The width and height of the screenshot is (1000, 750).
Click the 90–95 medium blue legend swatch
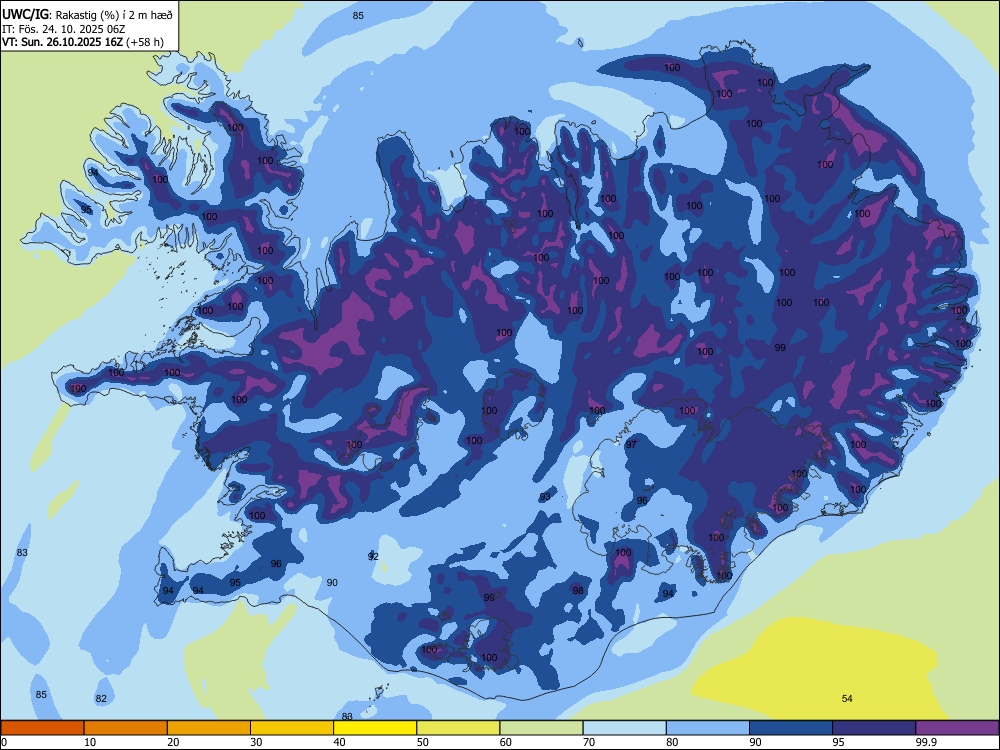791,728
